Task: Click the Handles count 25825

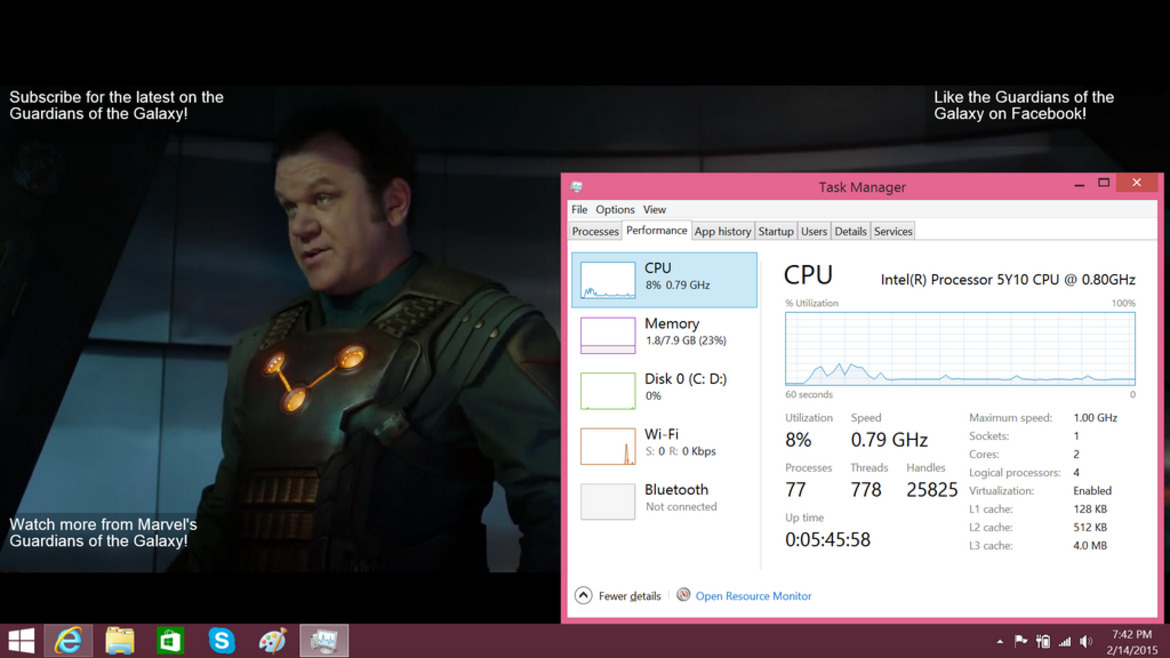Action: click(x=932, y=490)
